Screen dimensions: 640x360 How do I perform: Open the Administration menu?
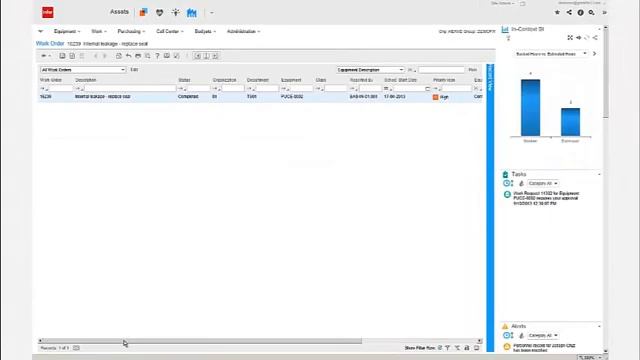(243, 31)
